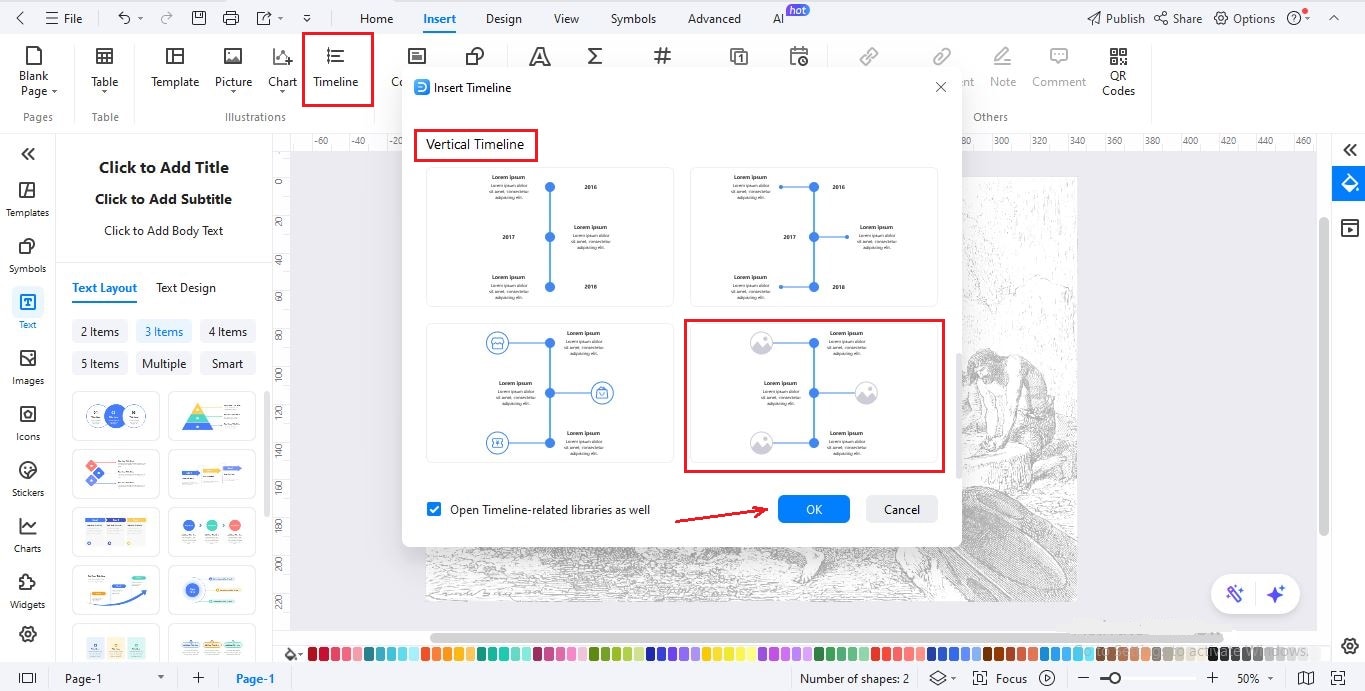1365x691 pixels.
Task: Open the Help question mark dropdown
Action: pos(1309,18)
